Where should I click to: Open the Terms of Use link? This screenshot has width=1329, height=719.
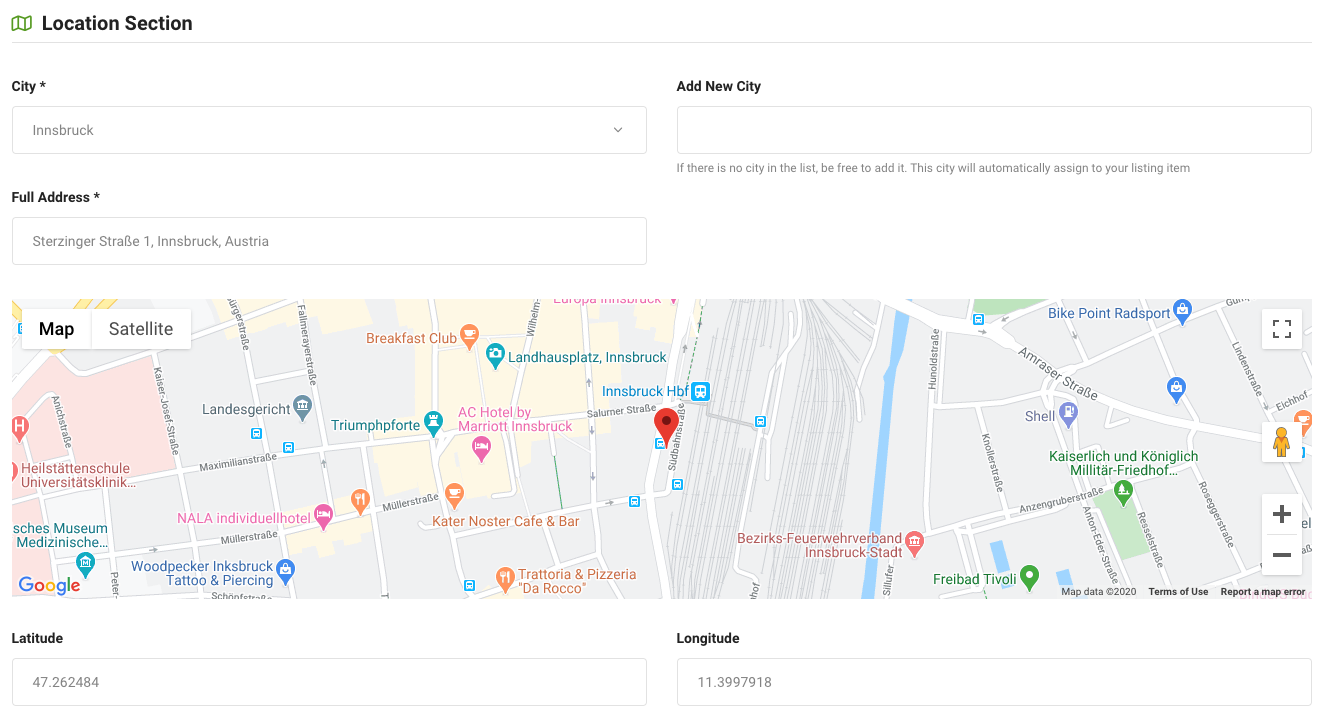point(1178,592)
